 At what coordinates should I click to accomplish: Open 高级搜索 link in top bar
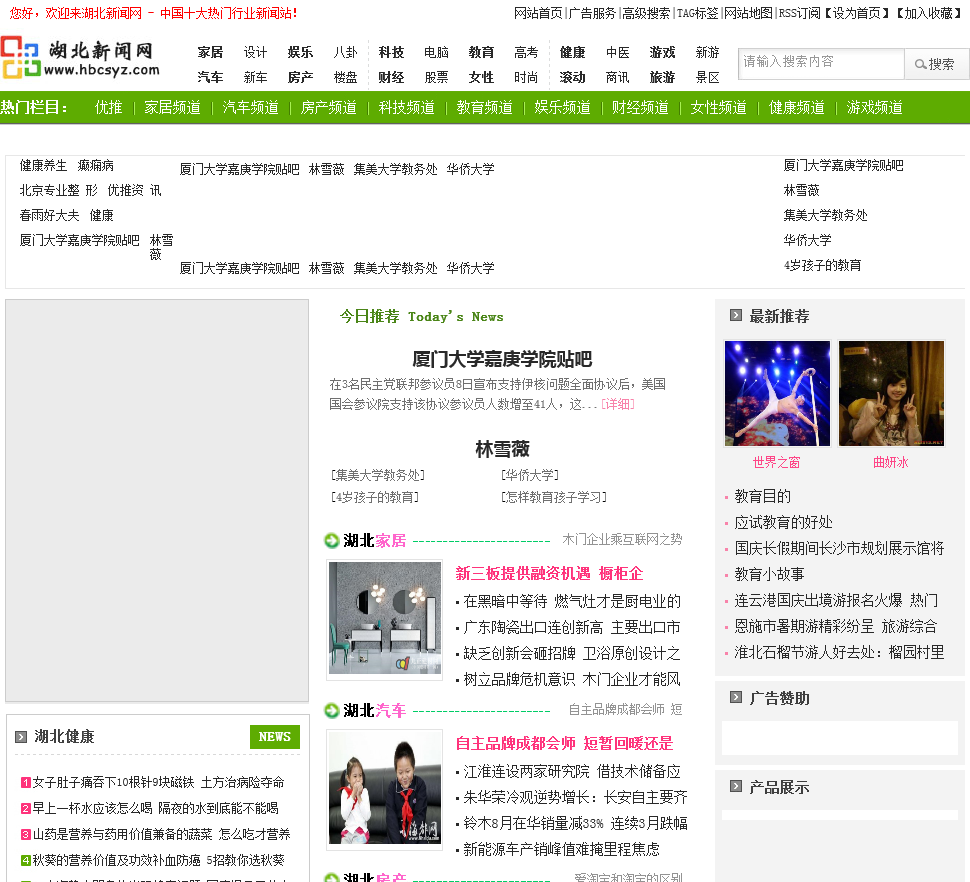coord(646,13)
